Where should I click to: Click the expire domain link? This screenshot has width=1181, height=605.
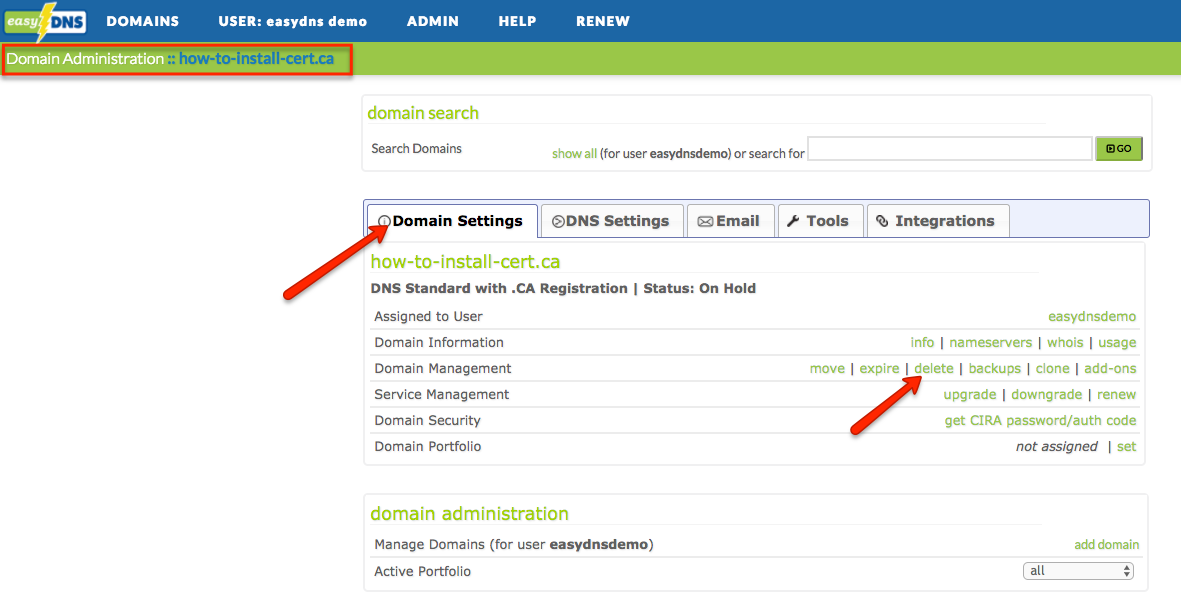(879, 368)
